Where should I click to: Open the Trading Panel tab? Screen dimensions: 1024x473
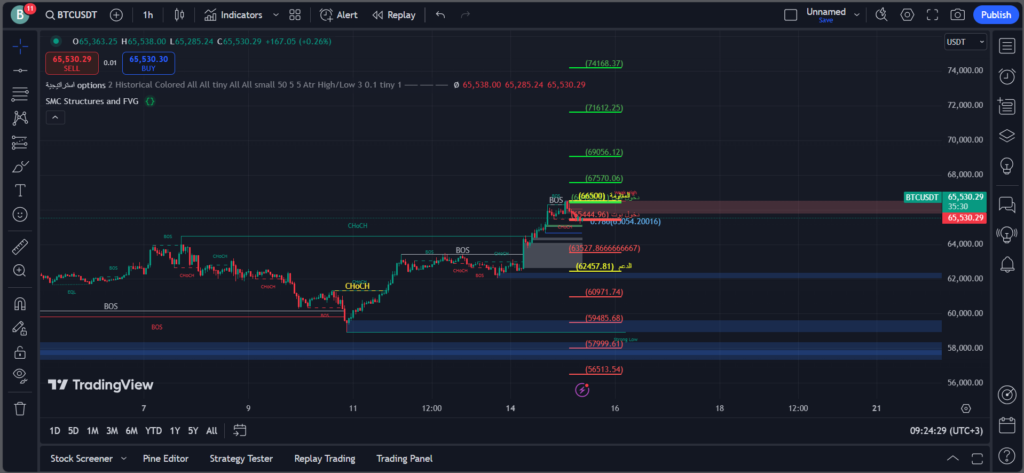pos(404,459)
